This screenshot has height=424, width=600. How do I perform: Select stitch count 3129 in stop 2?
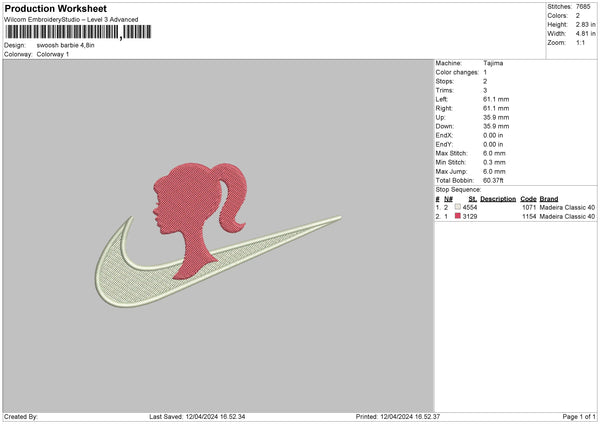470,217
